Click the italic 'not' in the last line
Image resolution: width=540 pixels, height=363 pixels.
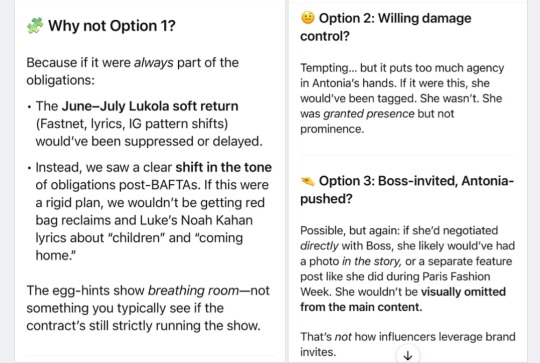[343, 337]
